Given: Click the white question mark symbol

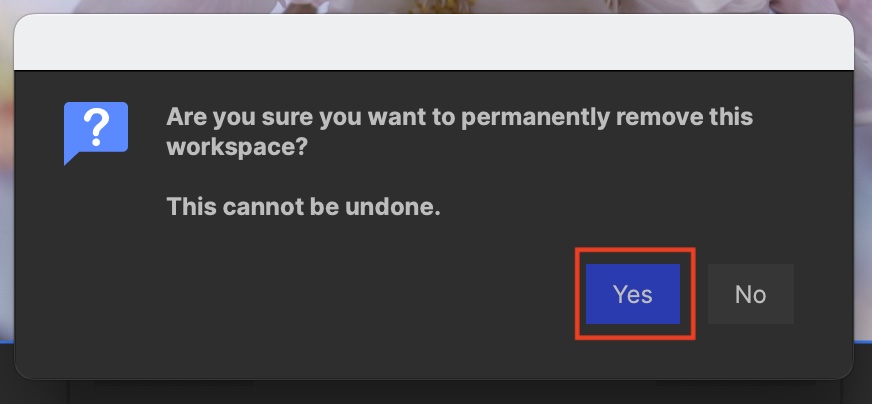Looking at the screenshot, I should pyautogui.click(x=95, y=127).
